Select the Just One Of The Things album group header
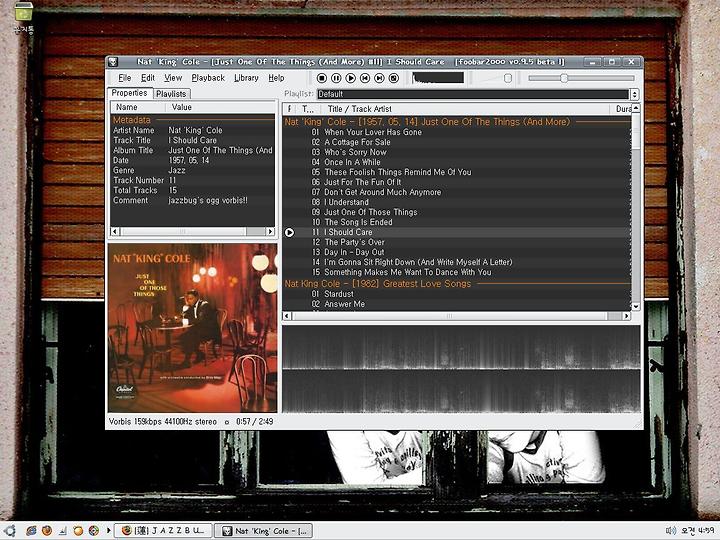 [x=457, y=122]
